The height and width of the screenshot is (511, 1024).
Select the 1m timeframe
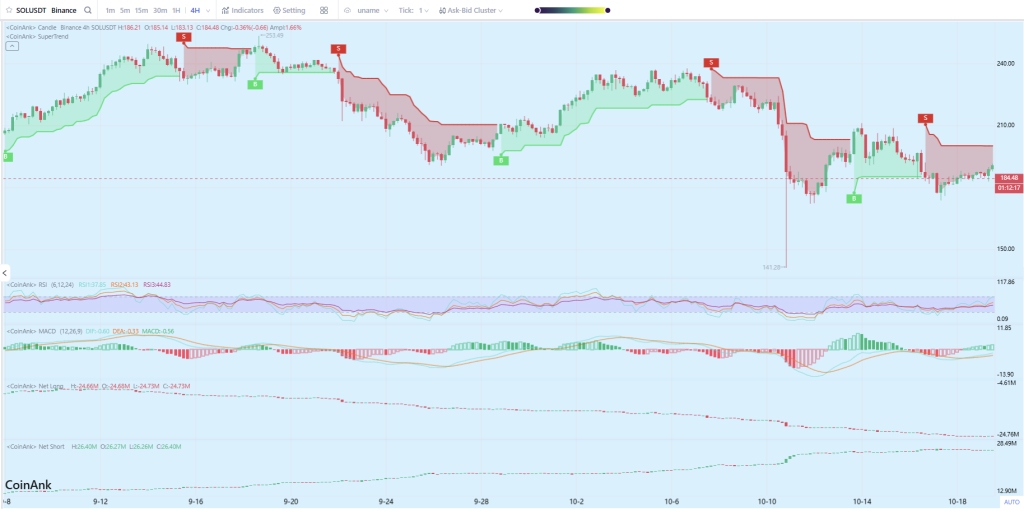point(110,10)
